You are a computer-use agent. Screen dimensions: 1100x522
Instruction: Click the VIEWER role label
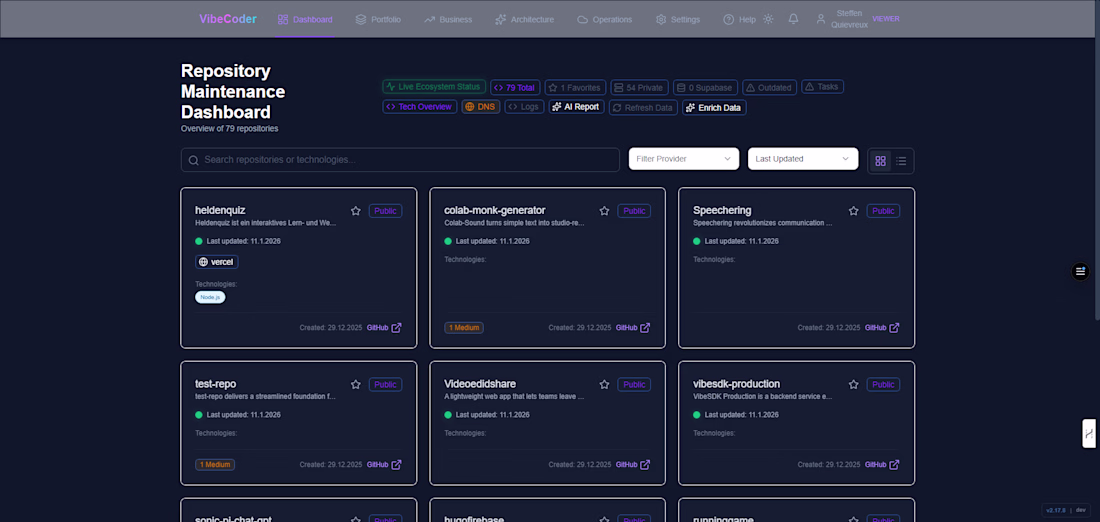885,19
